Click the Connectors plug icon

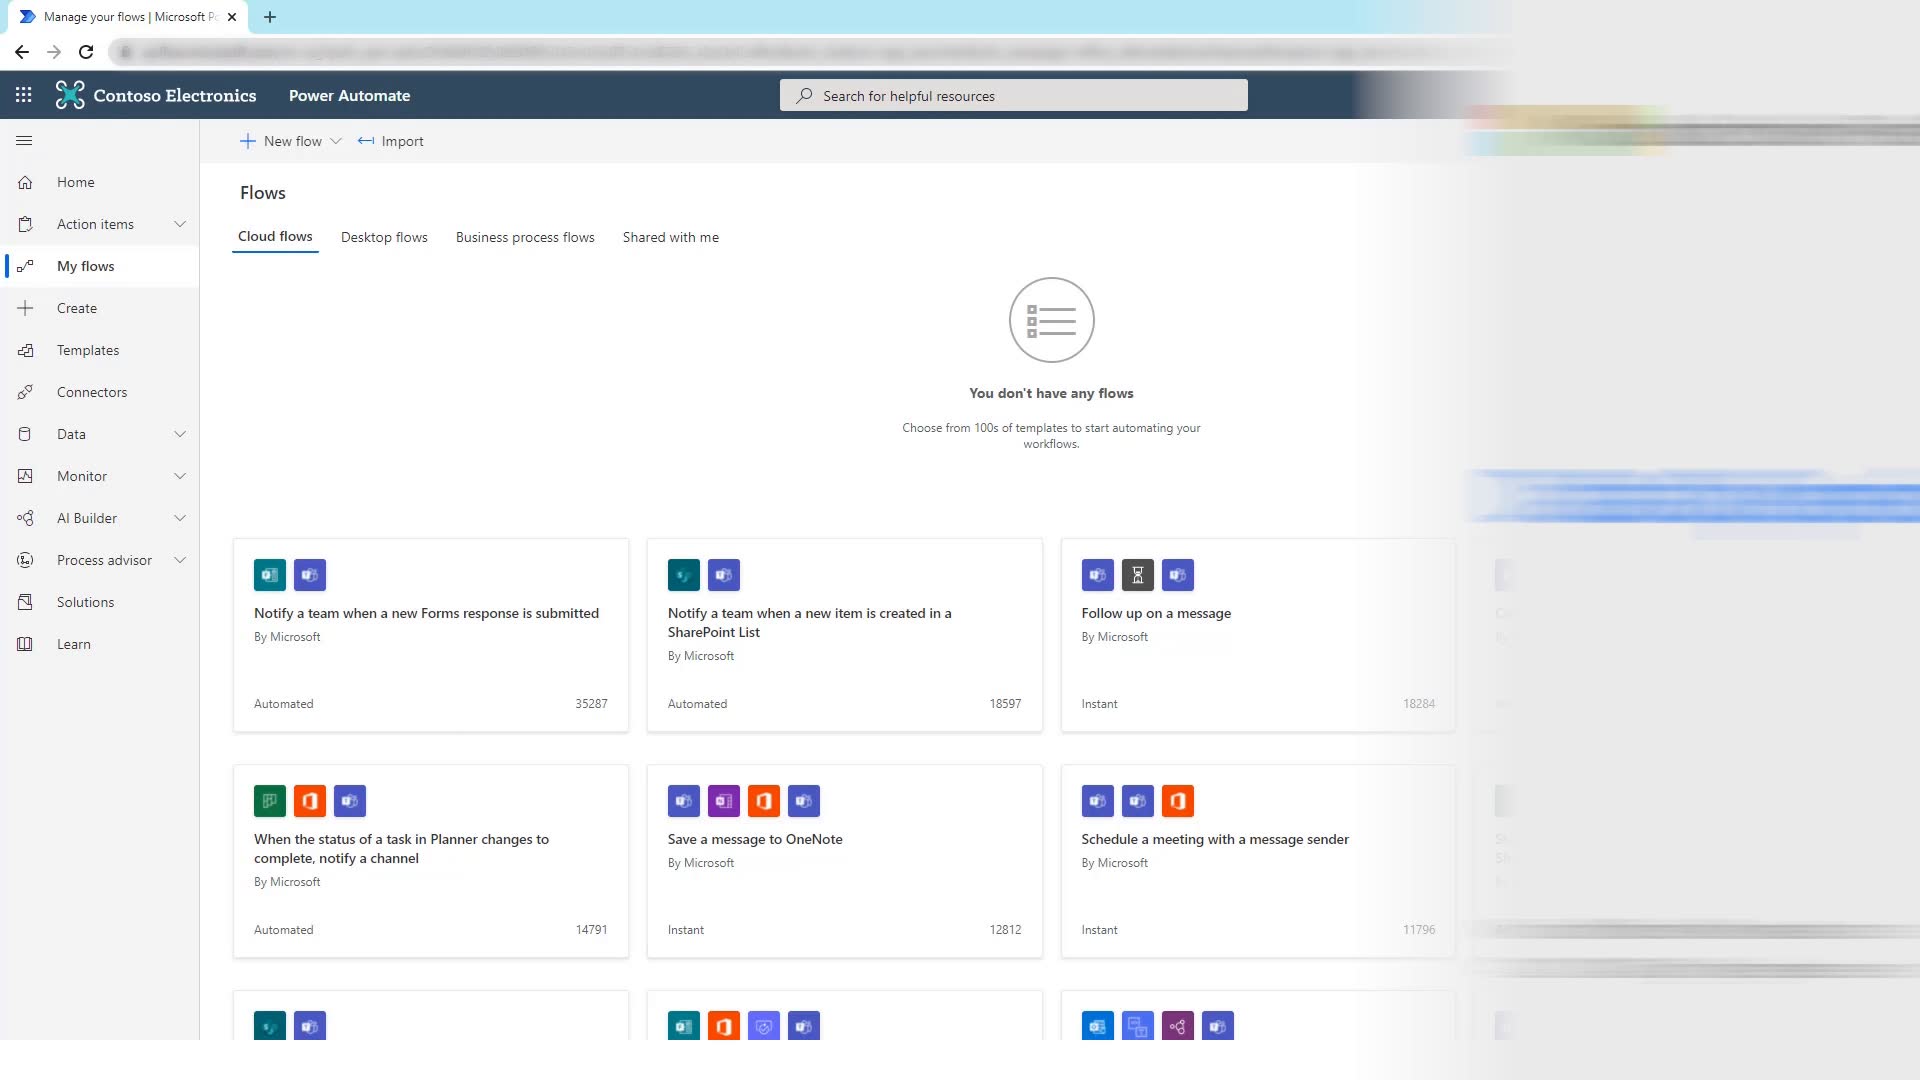(25, 392)
